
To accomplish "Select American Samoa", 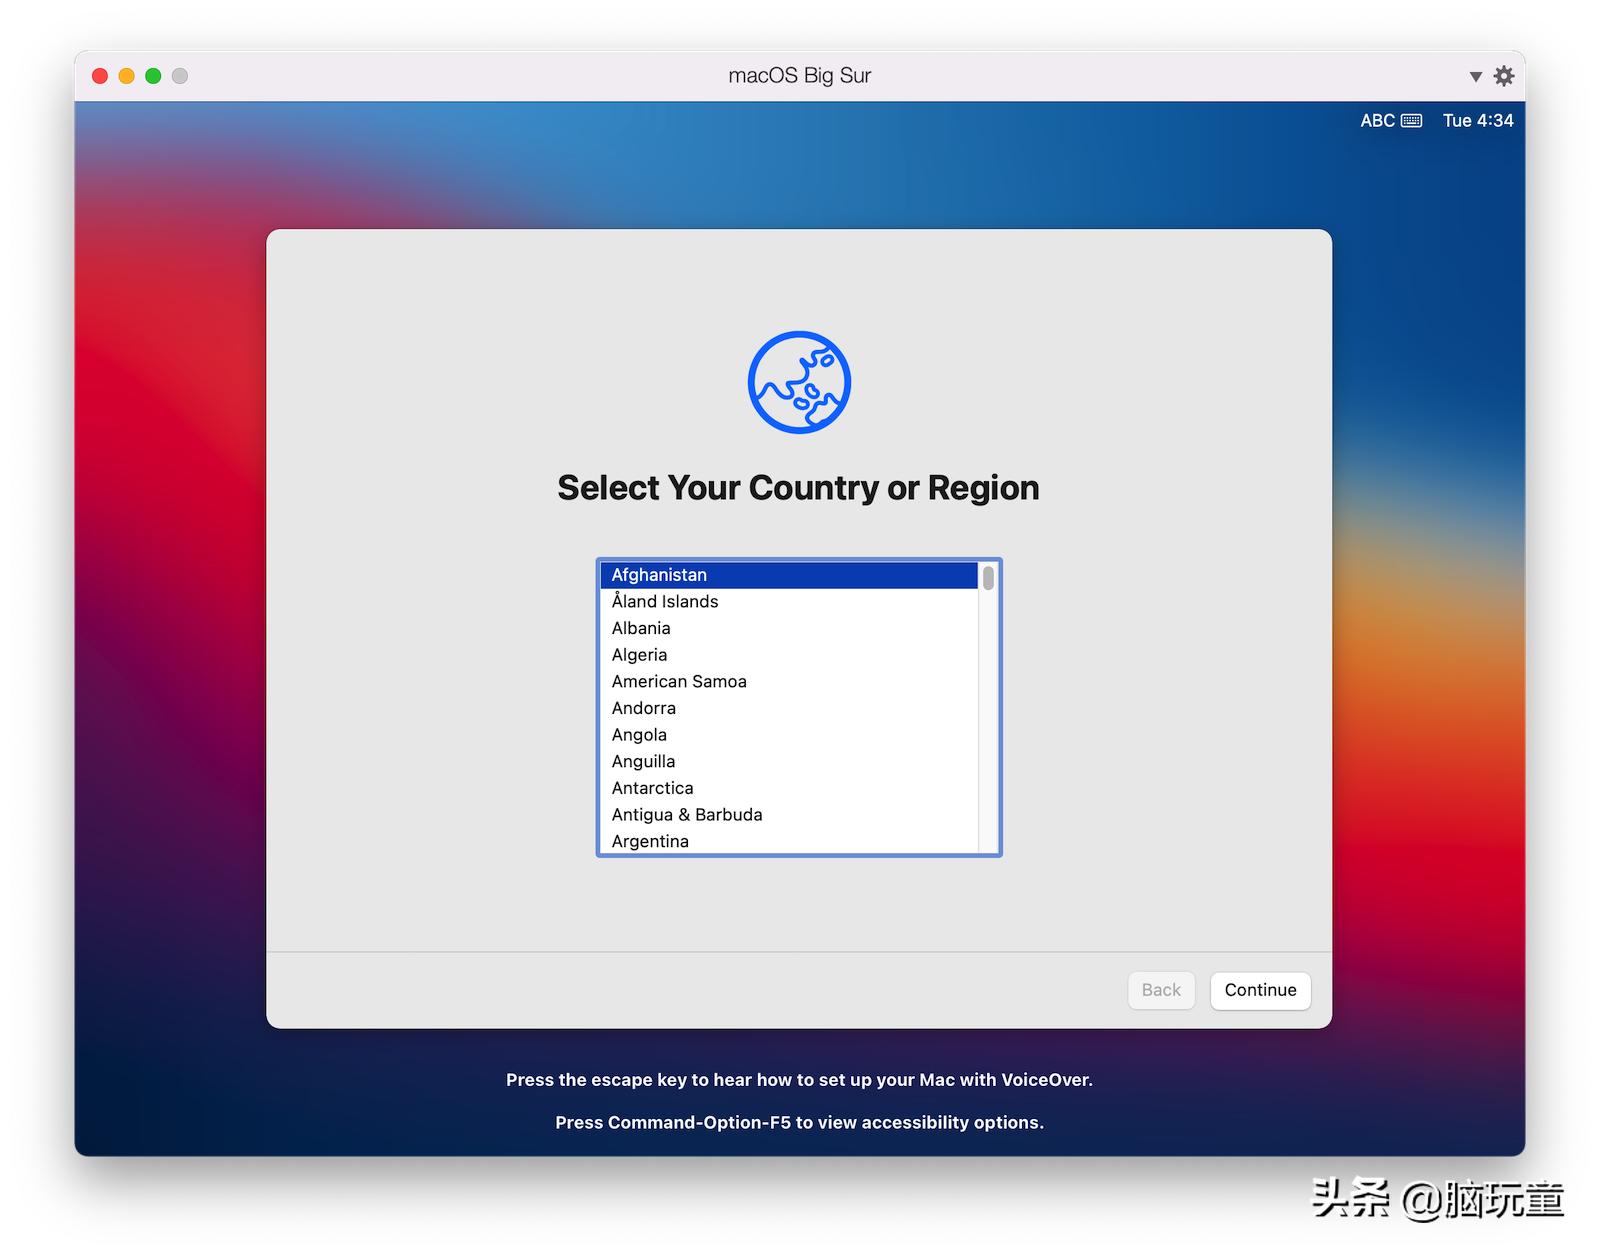I will (789, 681).
